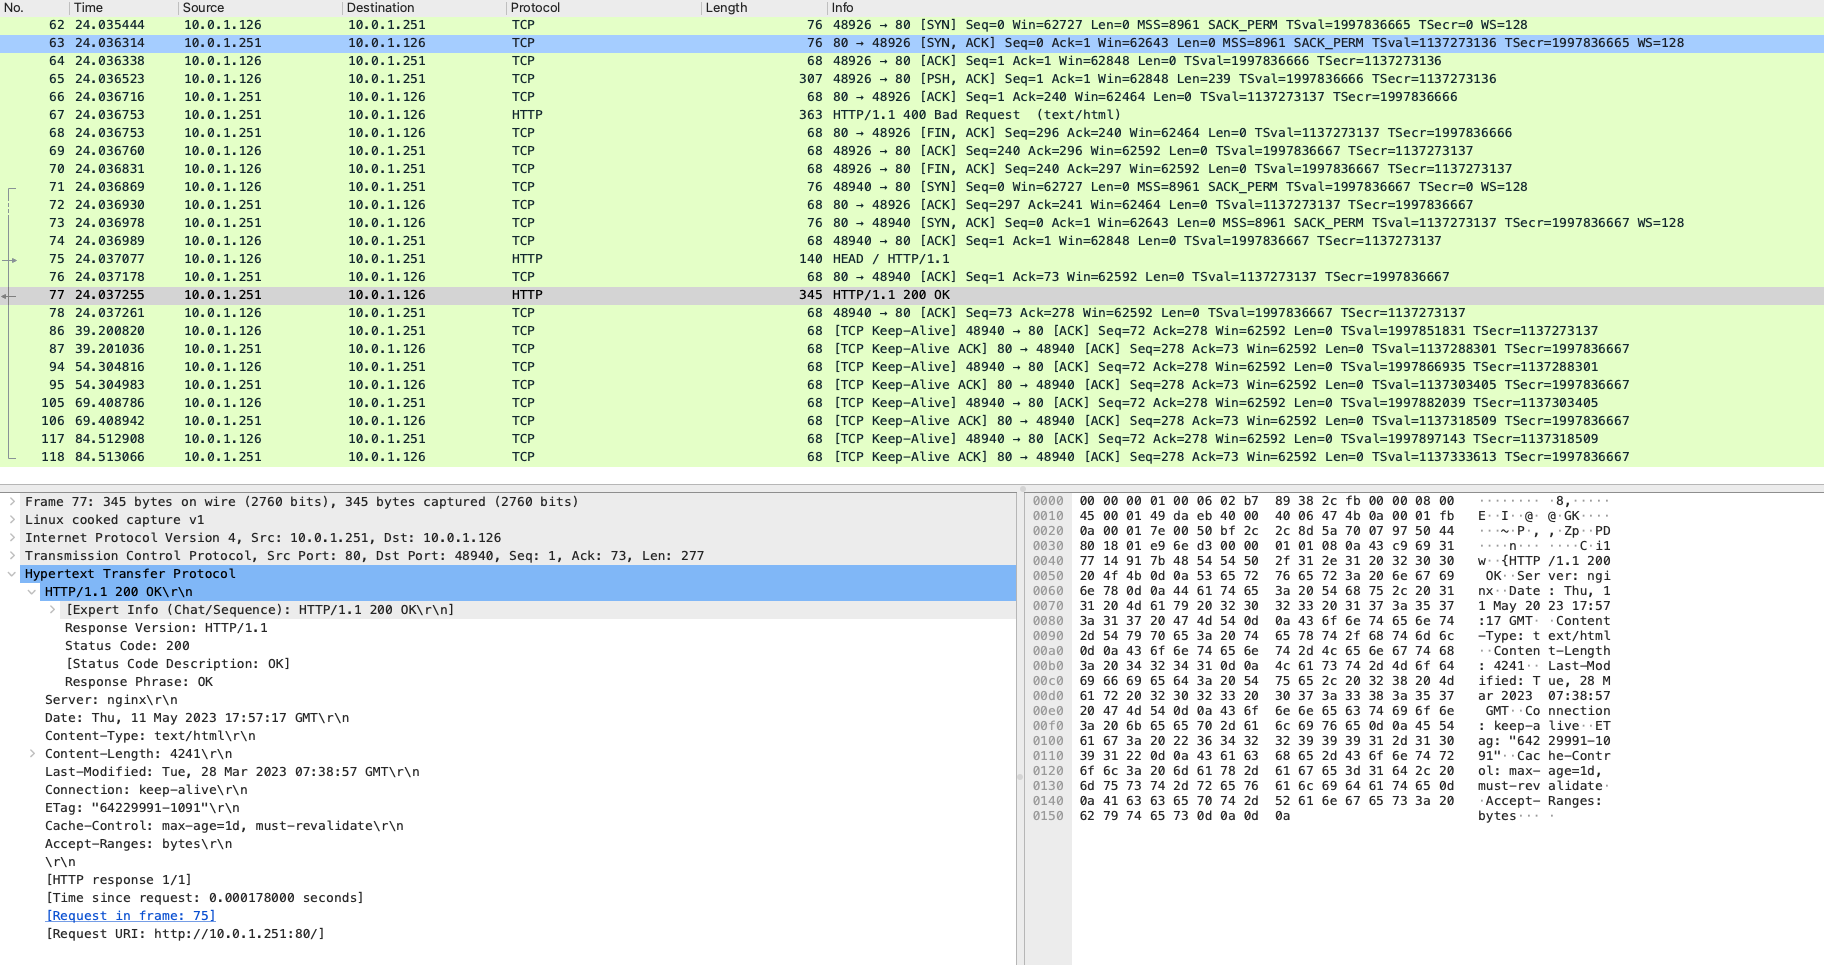
Task: Click hex offset 0040 row in bytes pane
Action: (x=1048, y=561)
